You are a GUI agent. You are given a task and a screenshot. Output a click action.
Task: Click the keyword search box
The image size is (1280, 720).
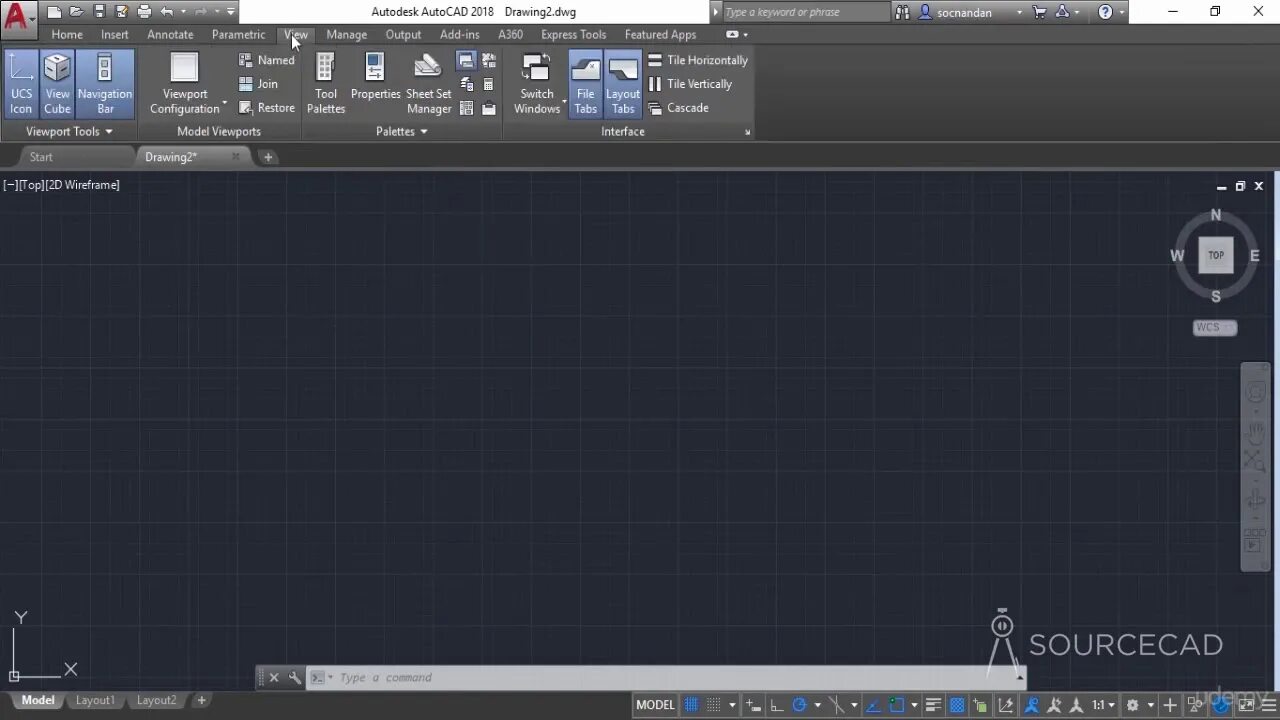pyautogui.click(x=805, y=12)
